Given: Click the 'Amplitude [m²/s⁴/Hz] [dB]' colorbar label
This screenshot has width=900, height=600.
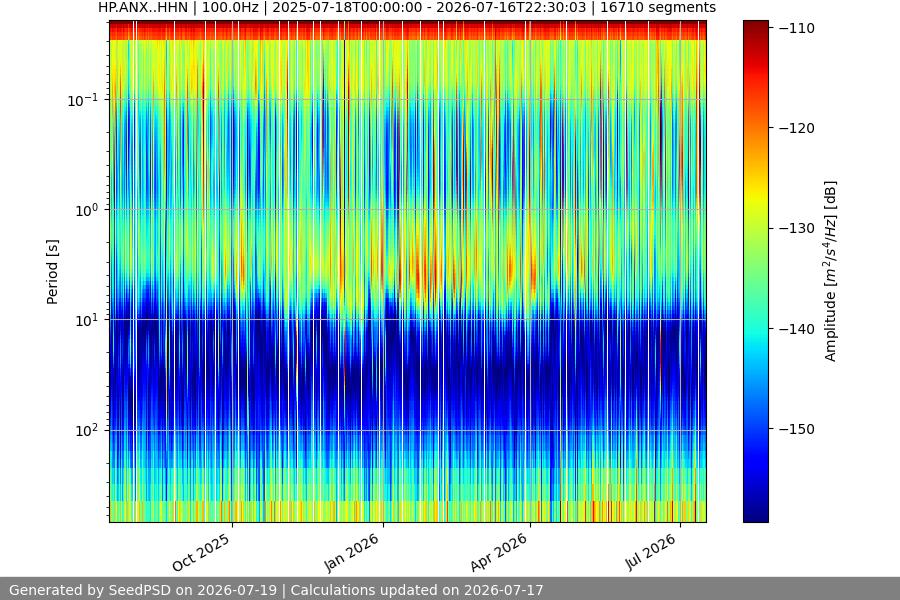Looking at the screenshot, I should pyautogui.click(x=830, y=271).
